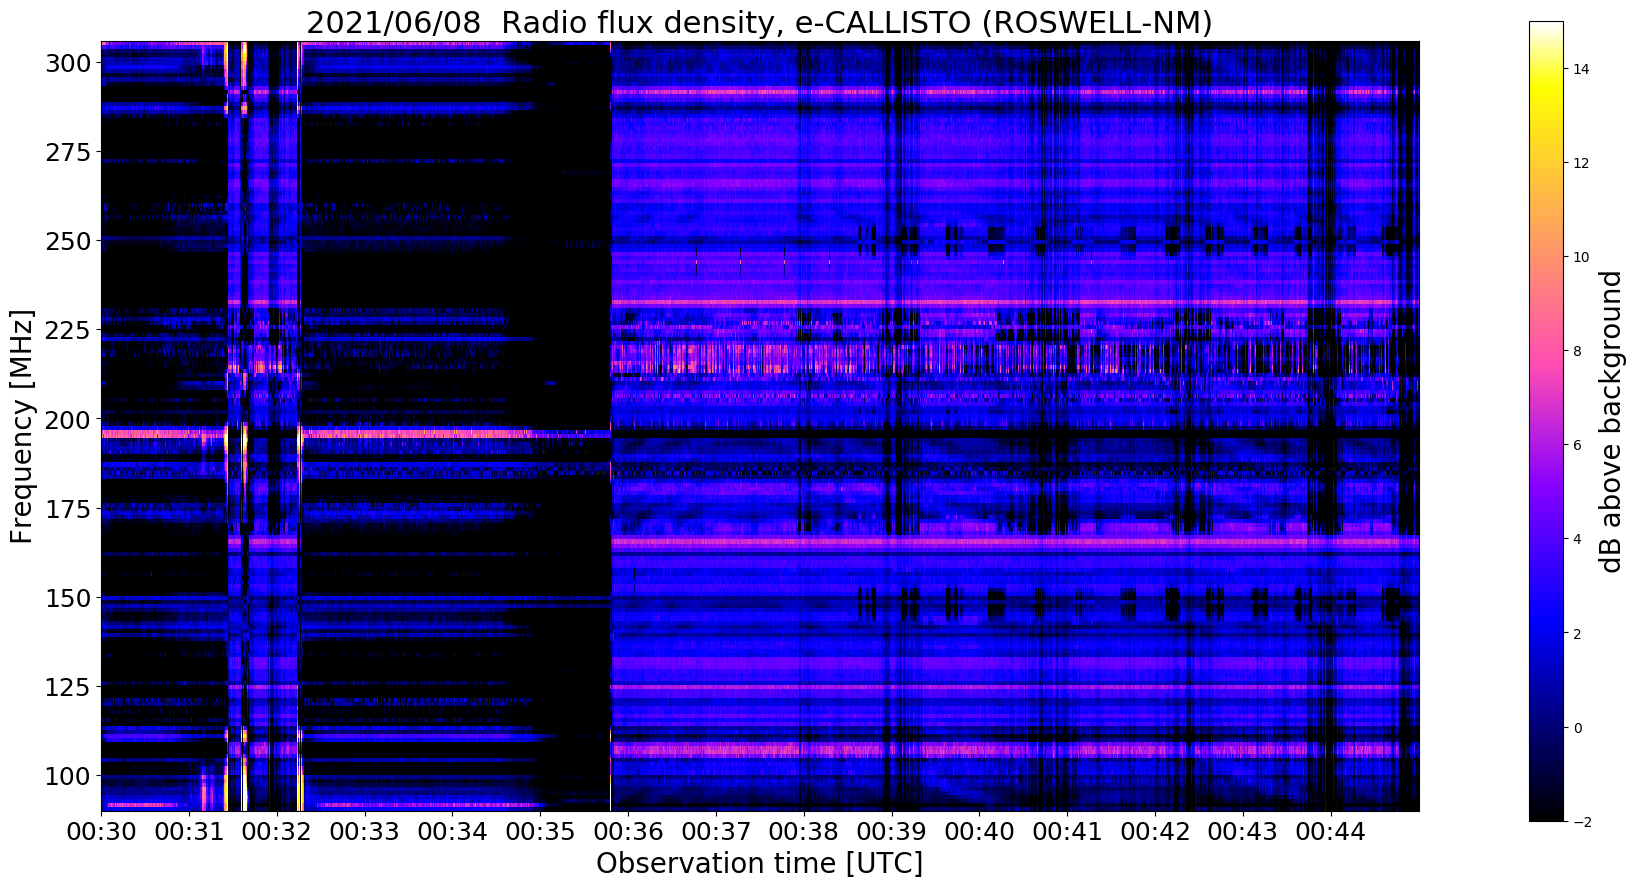Screen dimensions: 1636x888
Task: Click the colorbar tick label 12
Action: (1581, 163)
